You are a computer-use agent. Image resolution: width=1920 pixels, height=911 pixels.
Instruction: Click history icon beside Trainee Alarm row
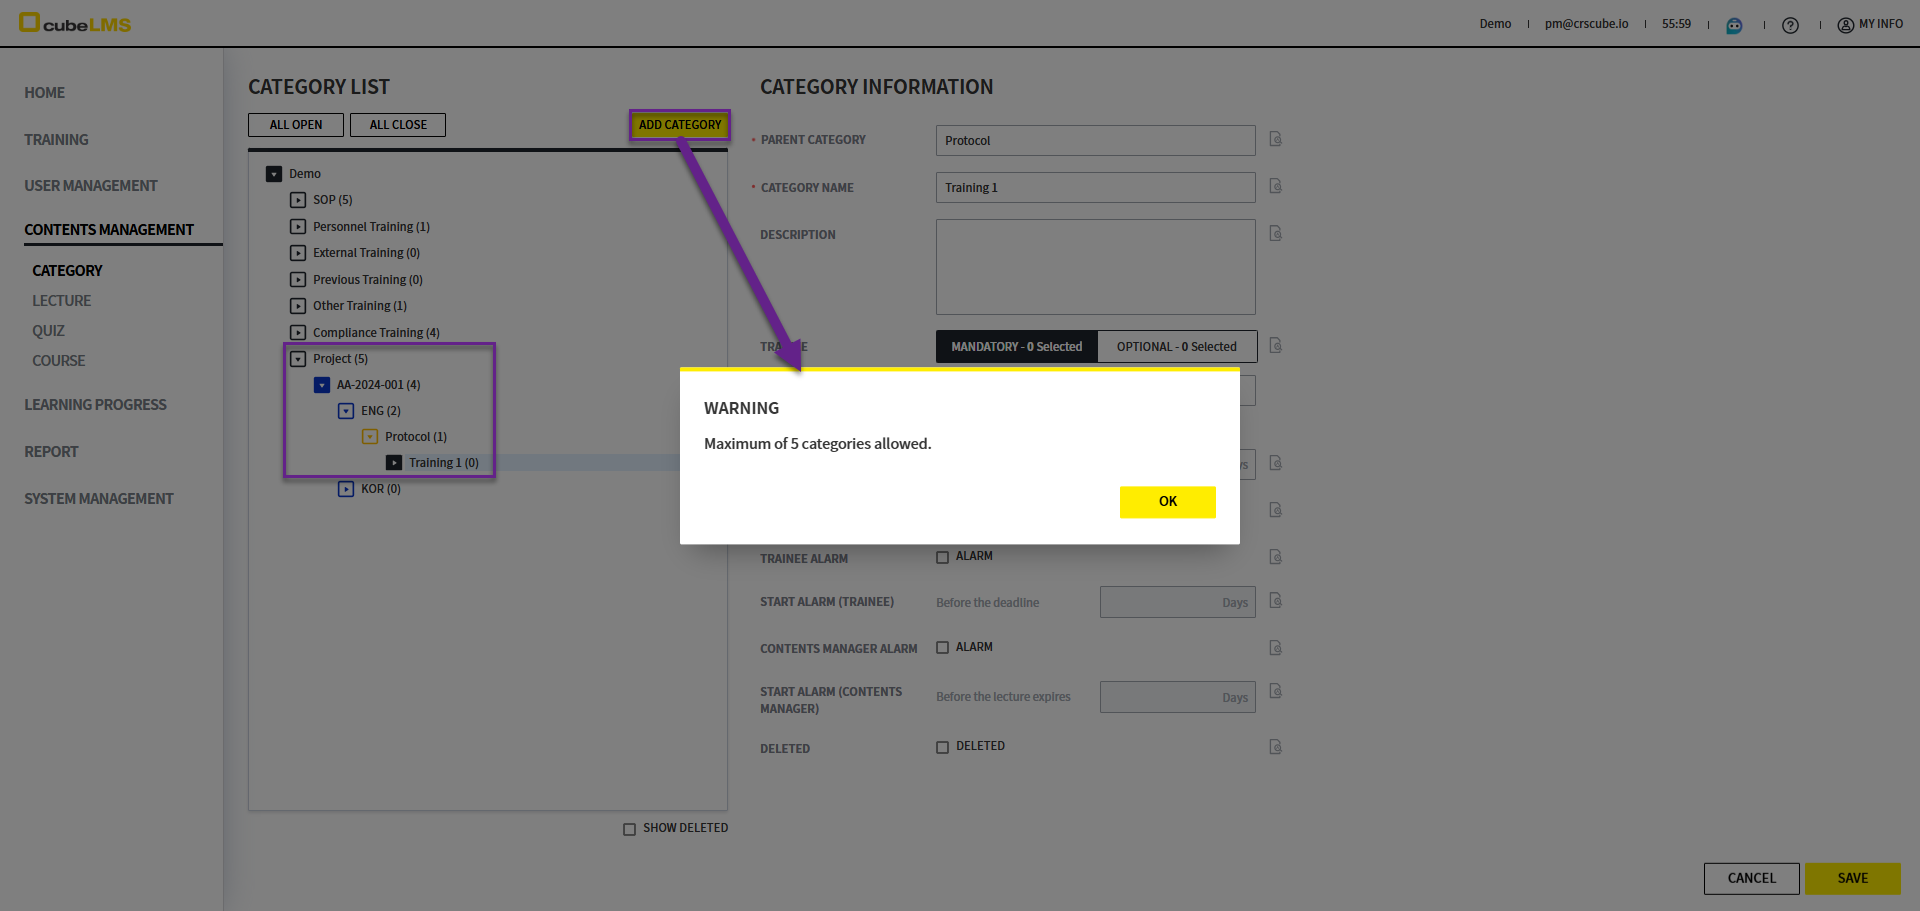[x=1275, y=557]
